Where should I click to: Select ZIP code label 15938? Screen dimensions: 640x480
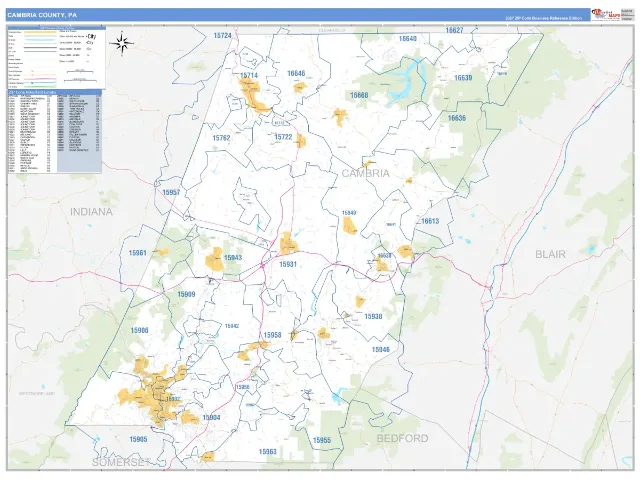click(373, 316)
